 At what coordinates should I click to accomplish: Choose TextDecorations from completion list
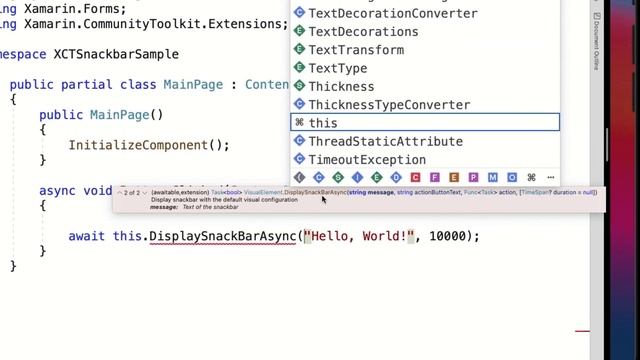425,31
